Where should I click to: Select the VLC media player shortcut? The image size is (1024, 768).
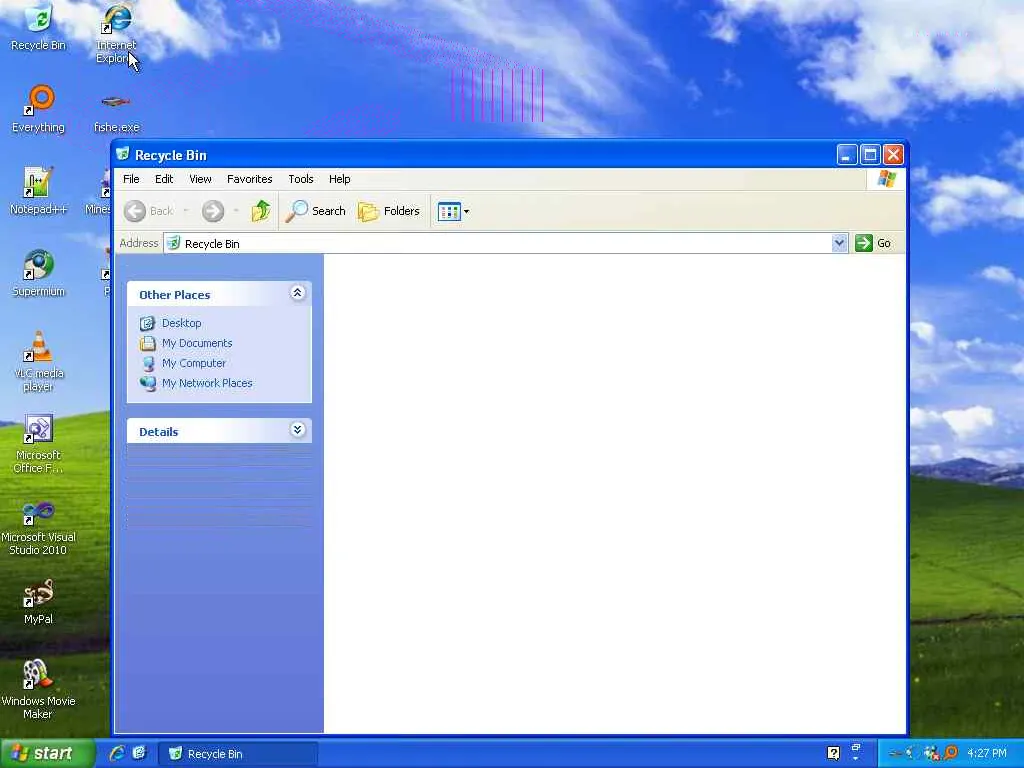(x=39, y=361)
